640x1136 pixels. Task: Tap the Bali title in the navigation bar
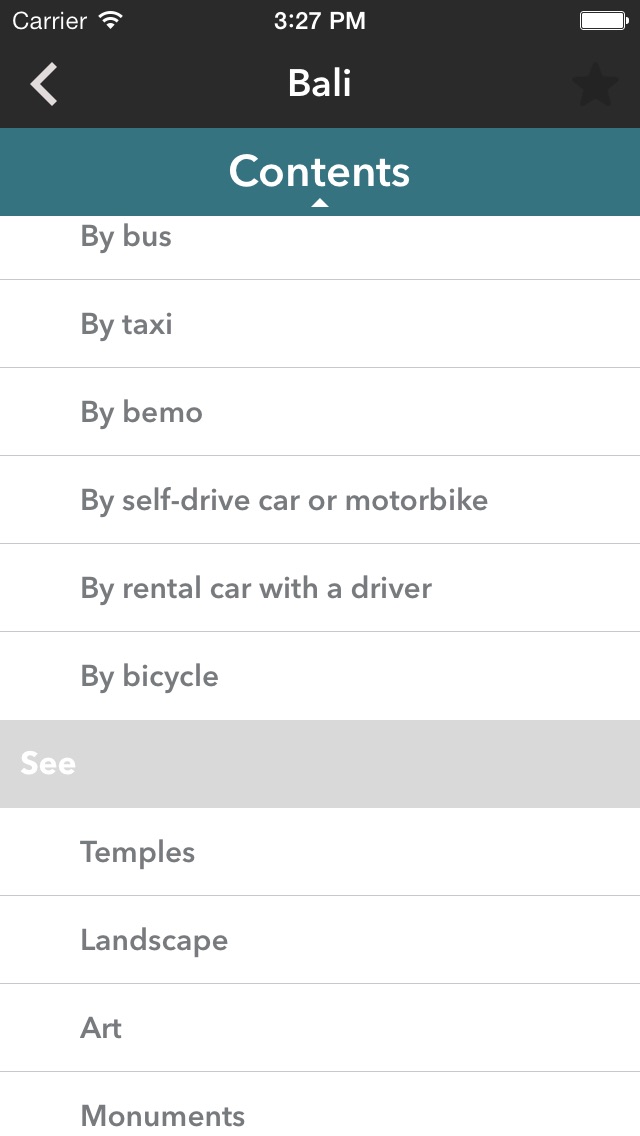click(320, 83)
